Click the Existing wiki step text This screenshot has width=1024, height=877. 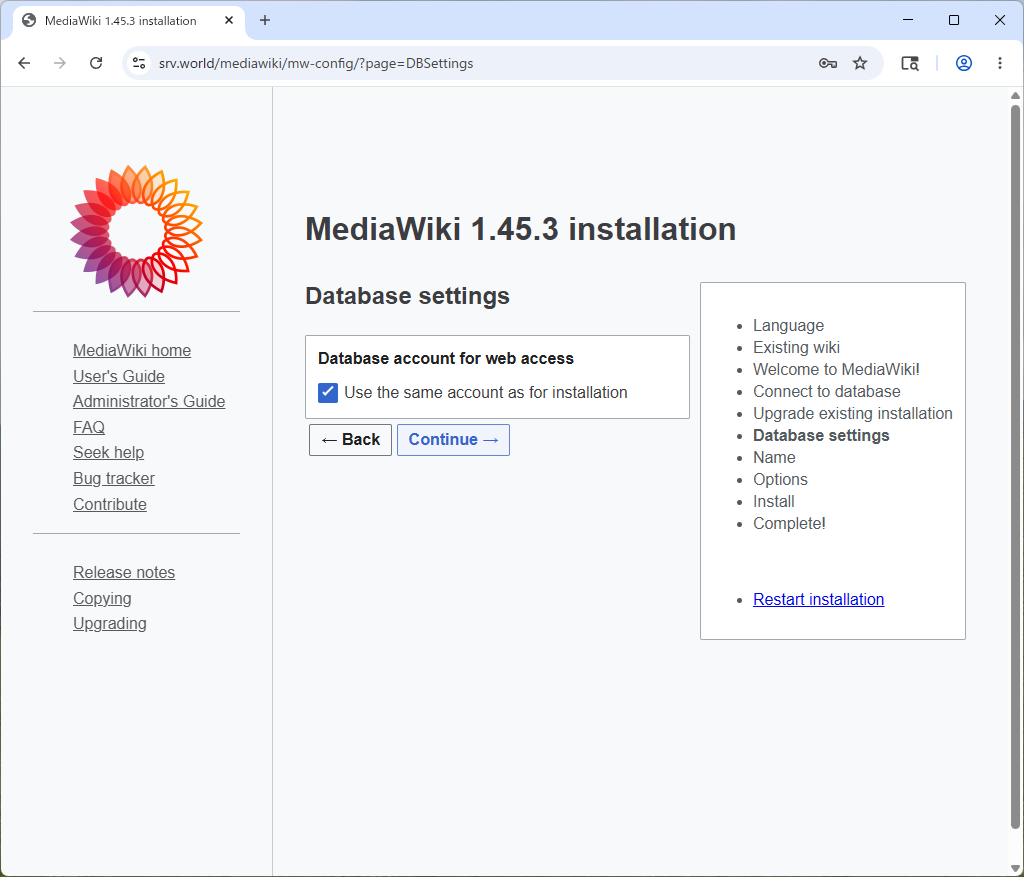796,347
